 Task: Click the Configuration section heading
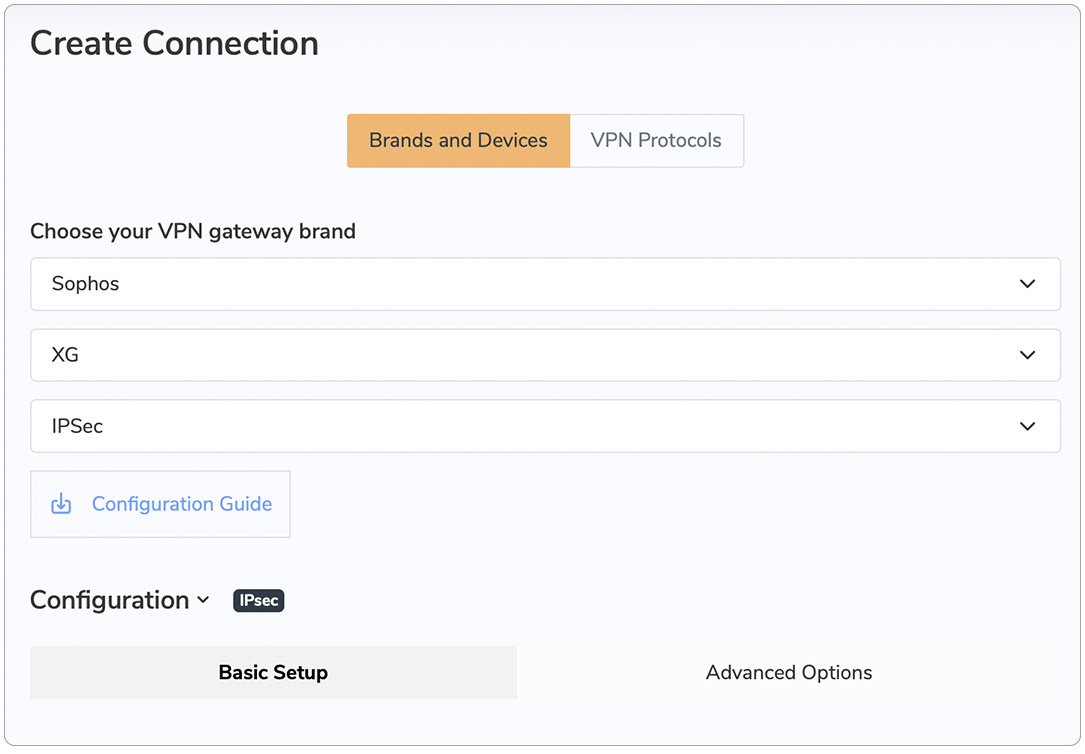coord(110,600)
